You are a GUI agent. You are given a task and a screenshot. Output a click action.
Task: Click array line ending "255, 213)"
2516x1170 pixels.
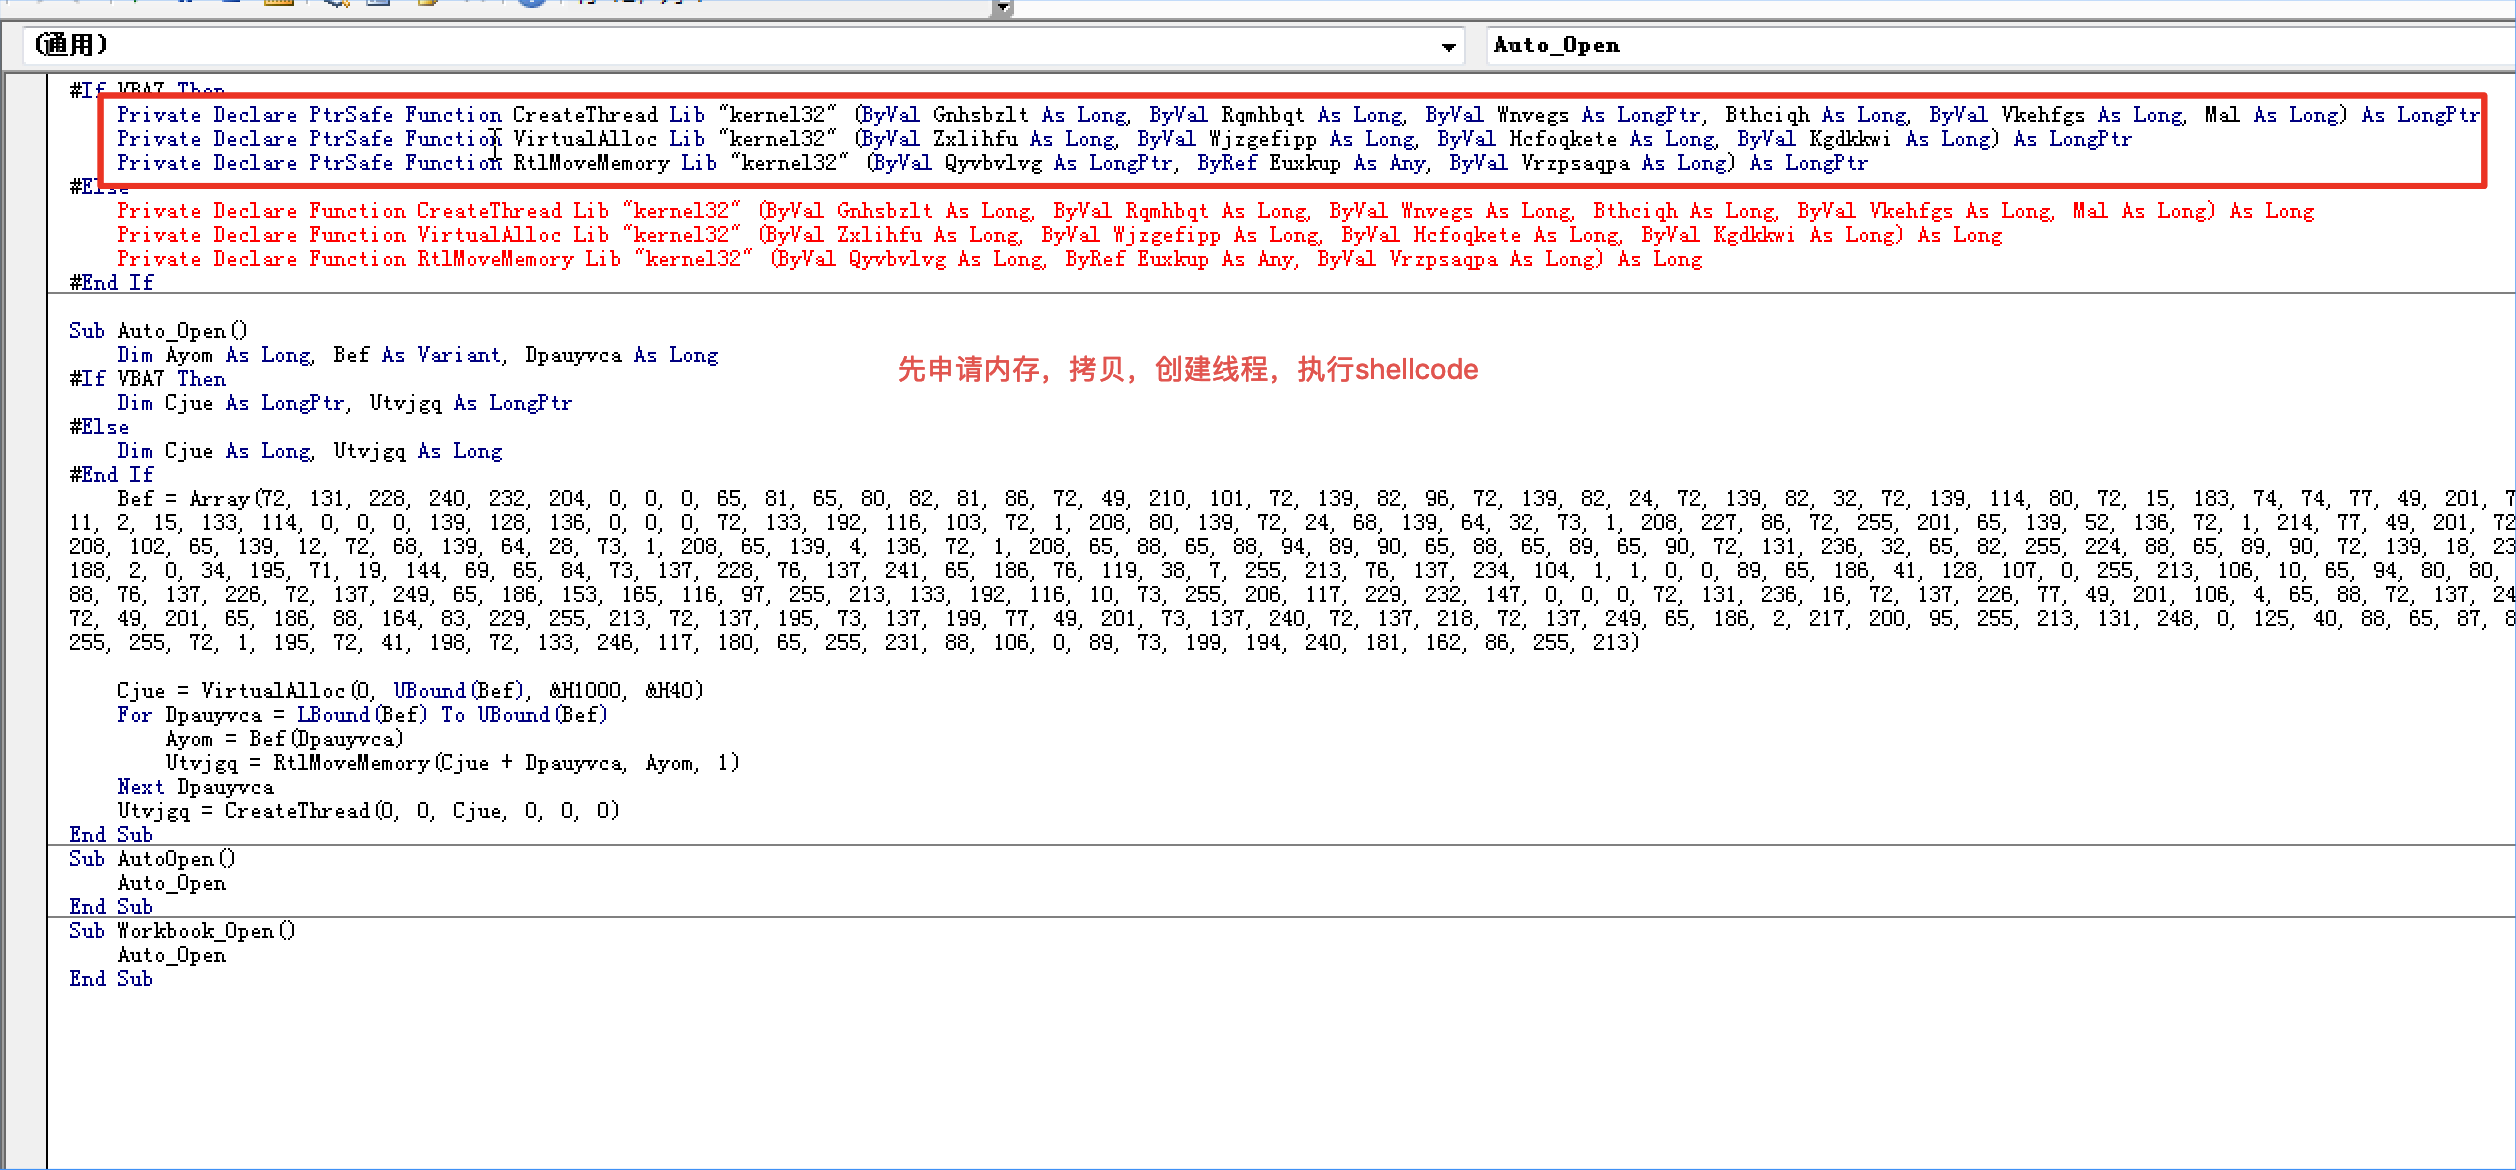point(854,643)
